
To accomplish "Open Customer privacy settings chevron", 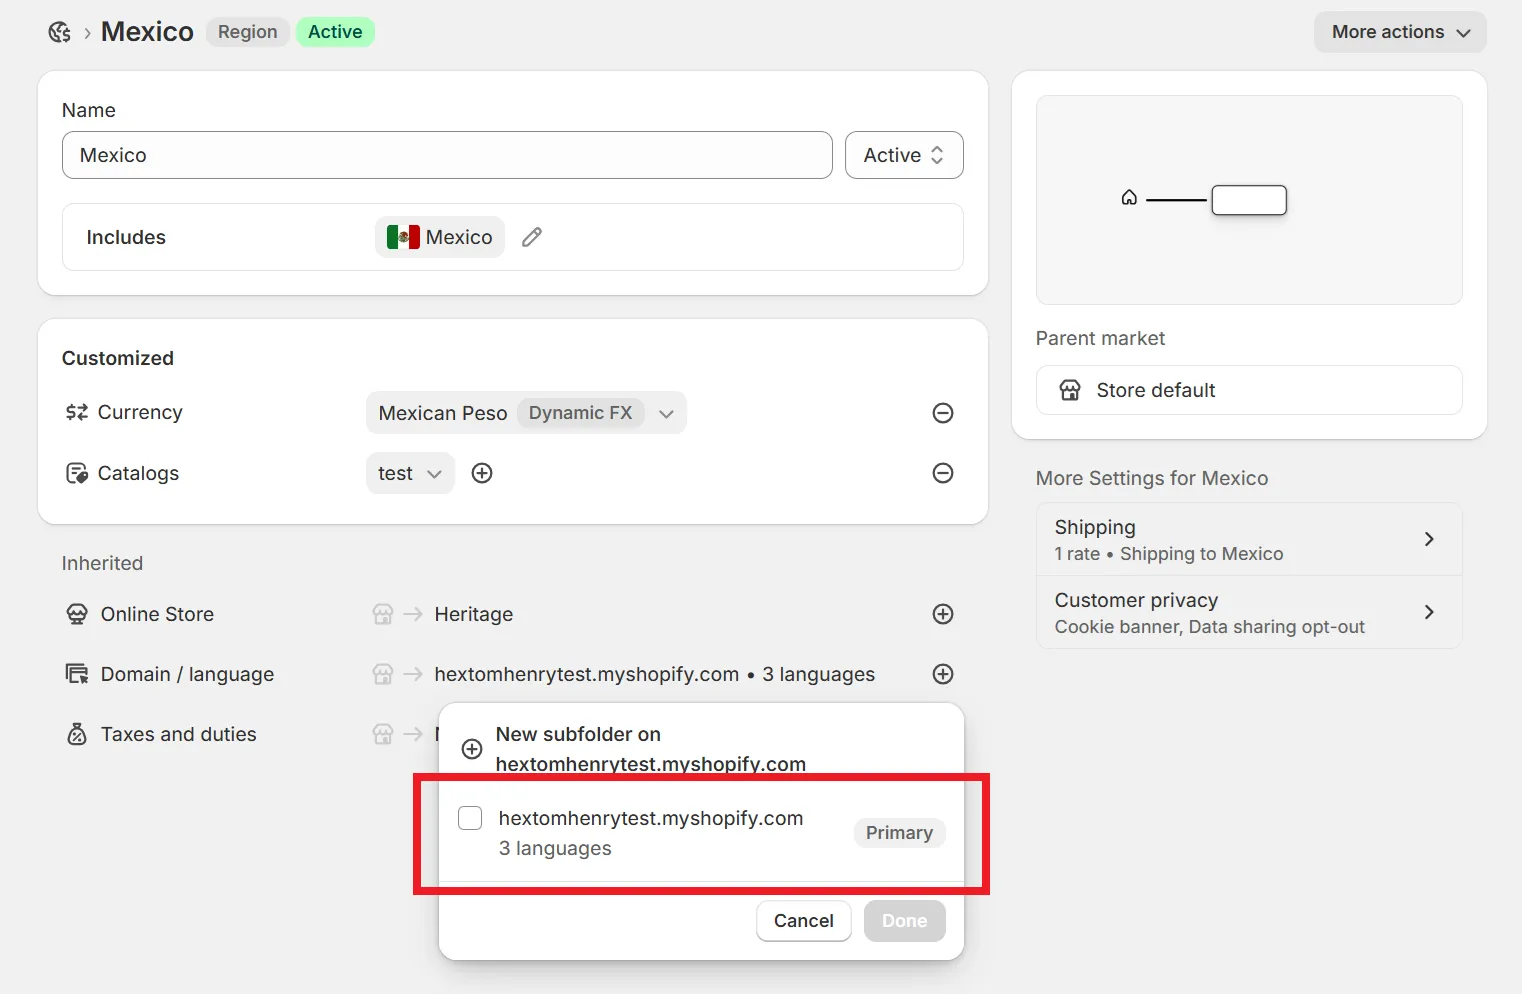I will click(1429, 612).
